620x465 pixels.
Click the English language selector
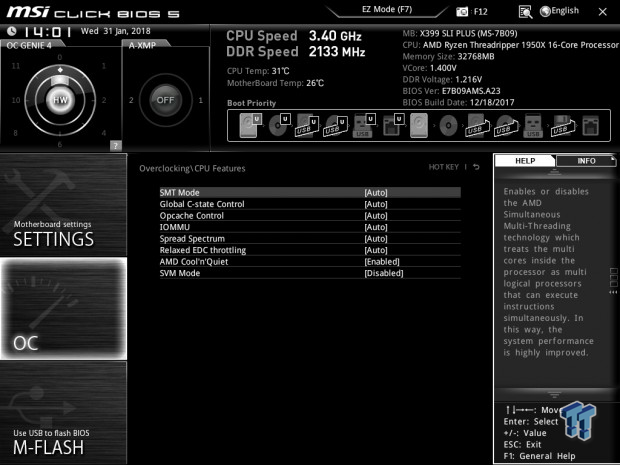pyautogui.click(x=565, y=11)
